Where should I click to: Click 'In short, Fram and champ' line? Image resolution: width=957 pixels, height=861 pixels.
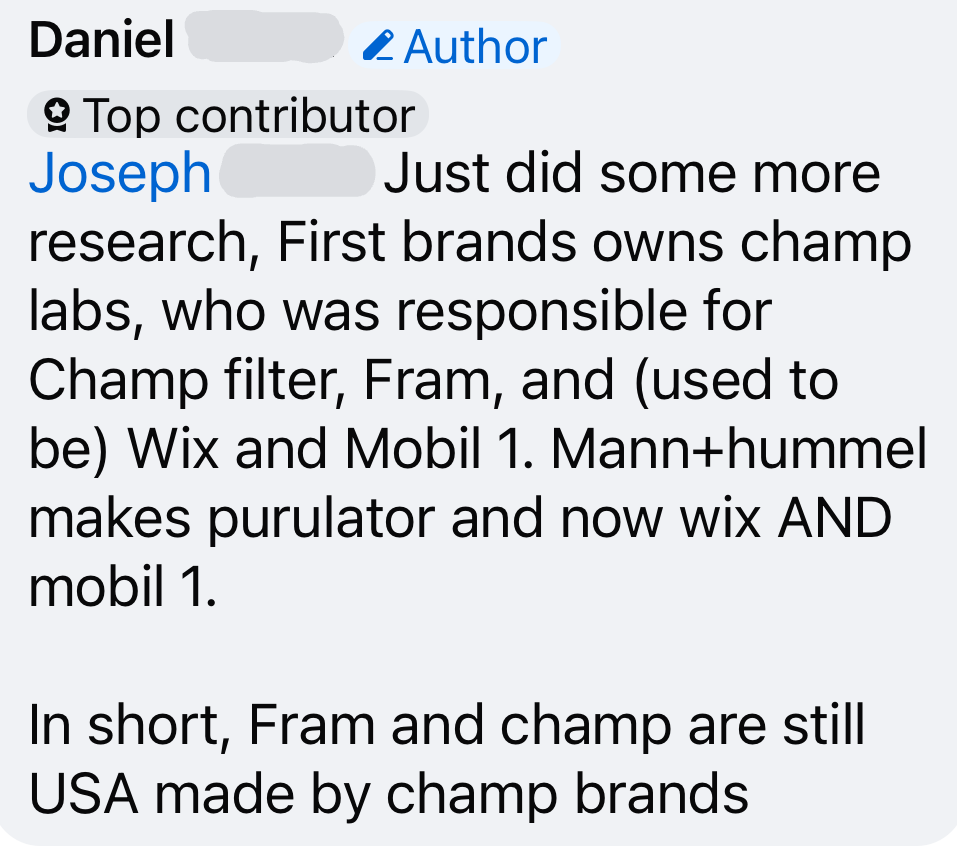350,725
